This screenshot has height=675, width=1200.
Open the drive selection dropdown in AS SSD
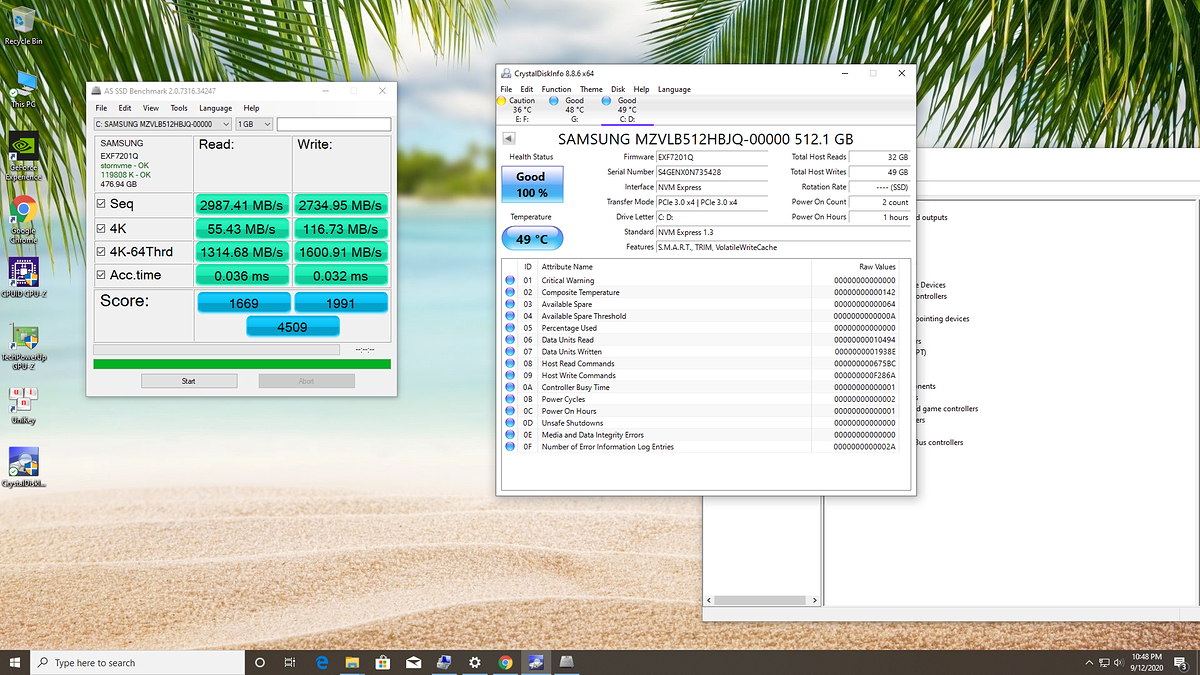pyautogui.click(x=162, y=124)
